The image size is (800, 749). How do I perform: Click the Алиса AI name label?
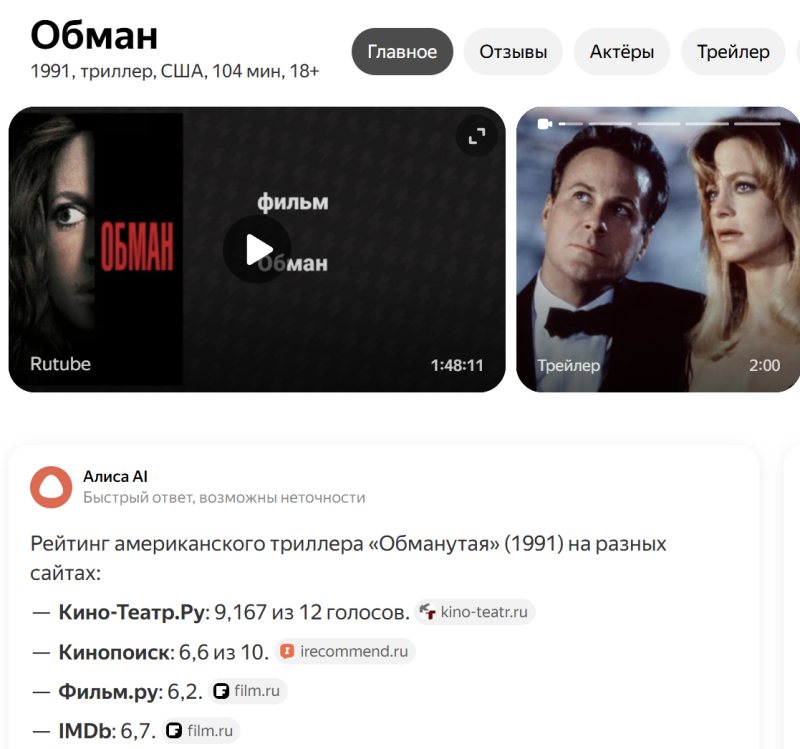coord(115,476)
